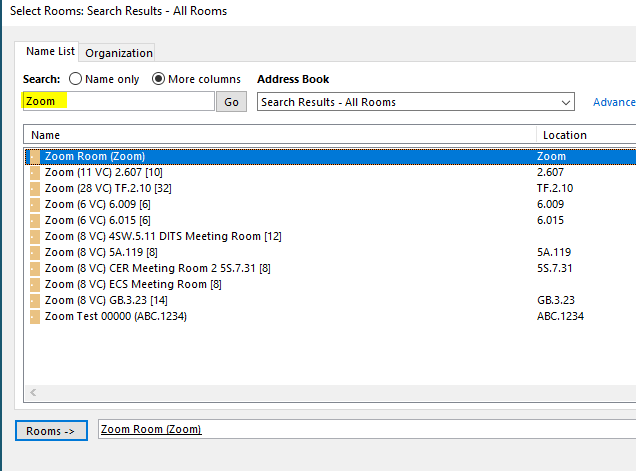Click the location cell ABC.1234

560,316
